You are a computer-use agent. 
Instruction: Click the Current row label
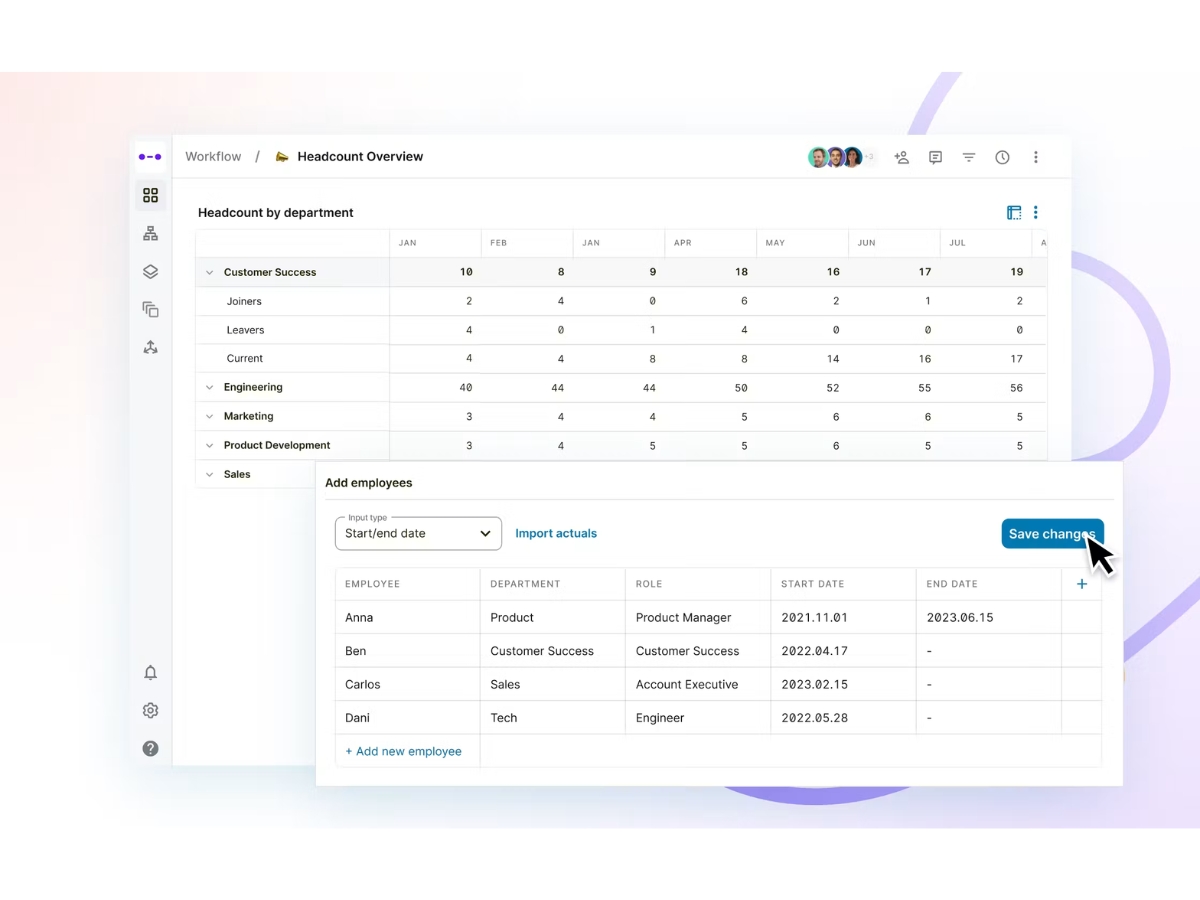point(244,359)
